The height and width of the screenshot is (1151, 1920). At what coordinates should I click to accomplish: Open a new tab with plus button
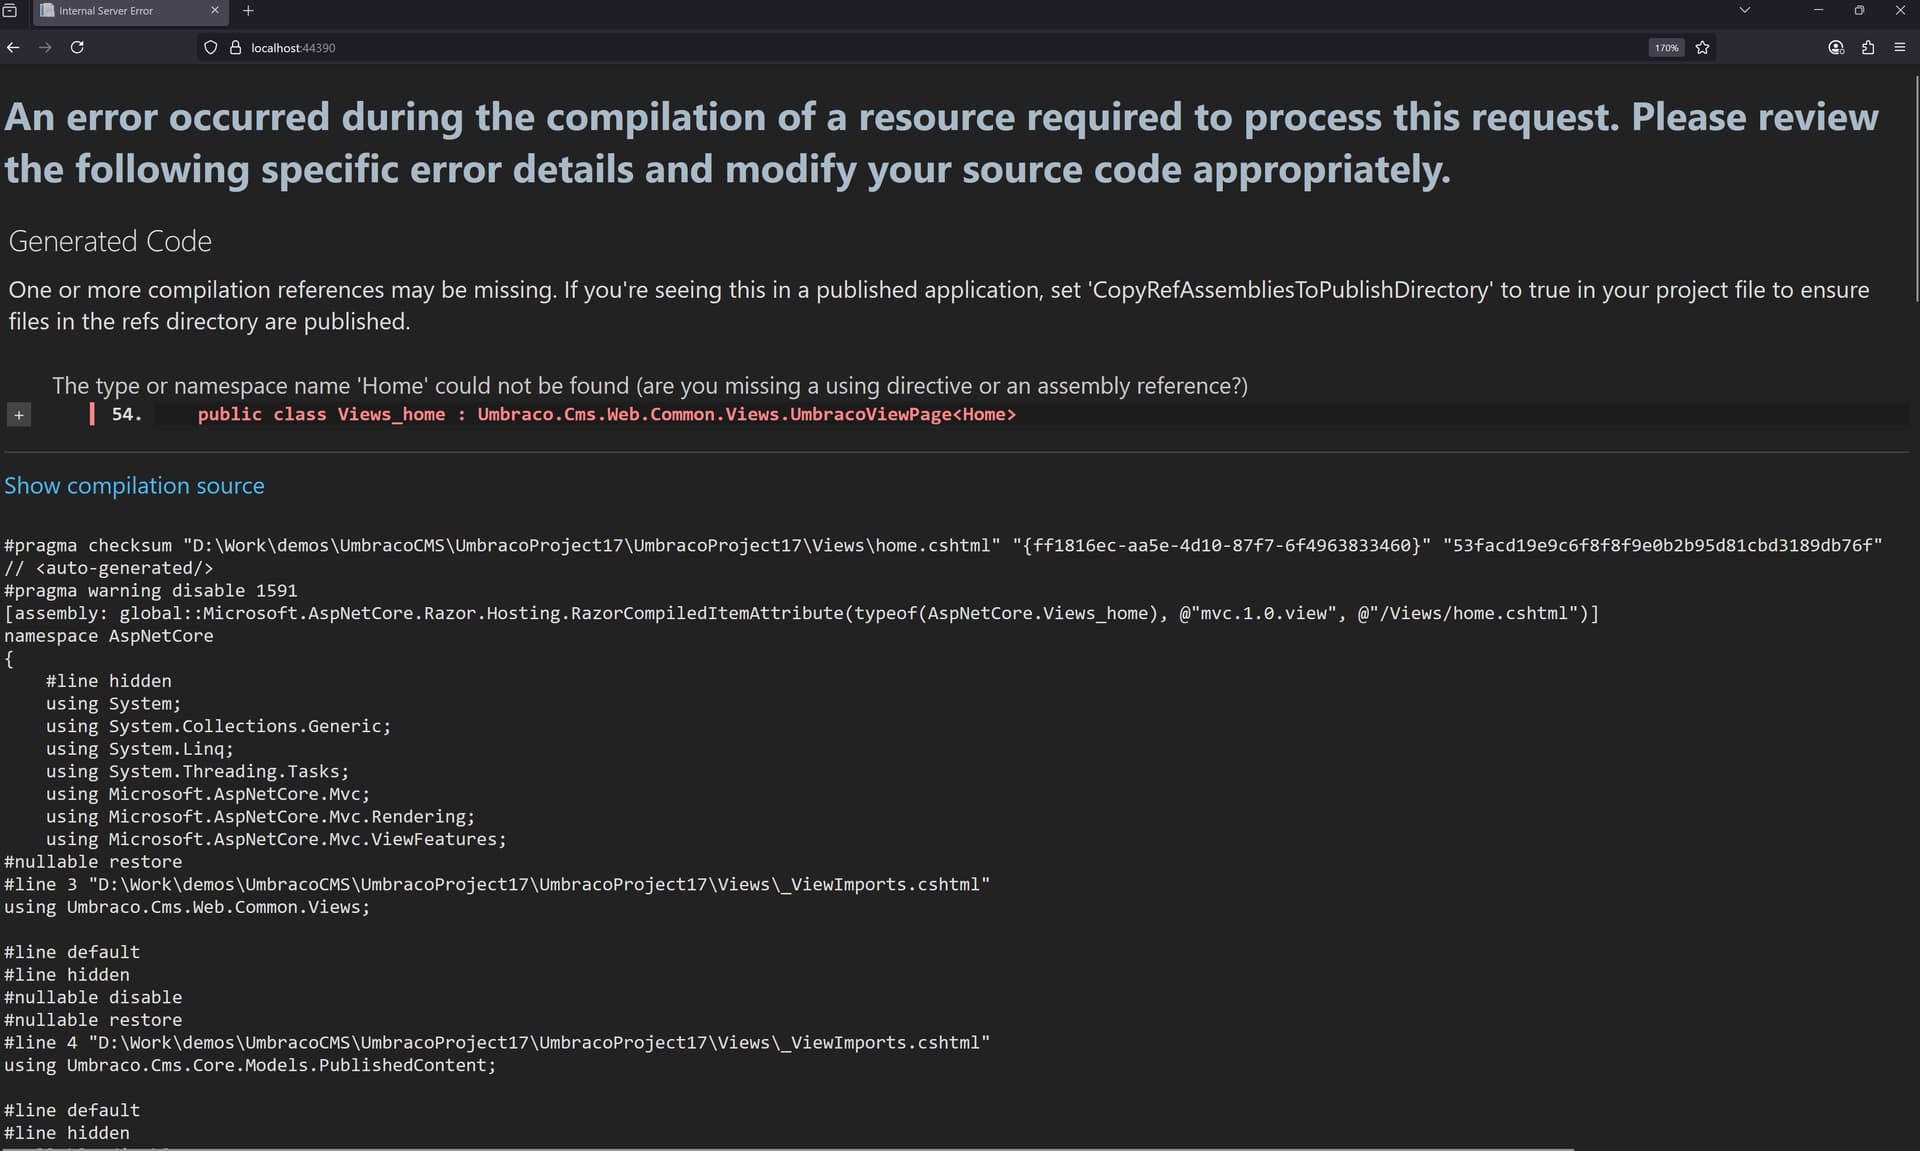[248, 10]
